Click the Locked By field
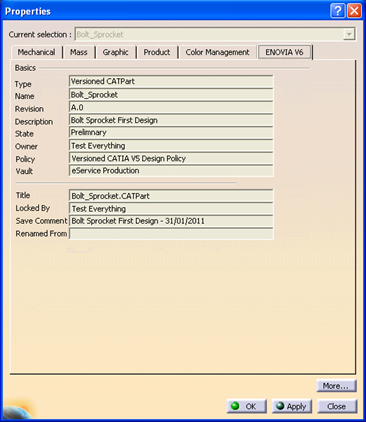This screenshot has height=422, width=366. [171, 209]
